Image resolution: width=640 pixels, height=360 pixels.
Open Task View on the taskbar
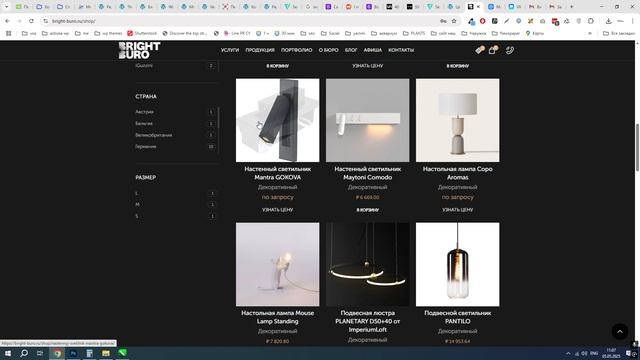point(40,353)
